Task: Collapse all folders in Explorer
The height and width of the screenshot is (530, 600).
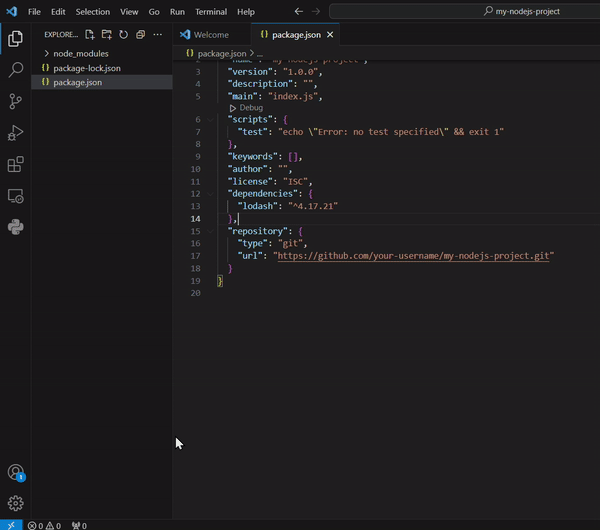Action: coord(141,34)
